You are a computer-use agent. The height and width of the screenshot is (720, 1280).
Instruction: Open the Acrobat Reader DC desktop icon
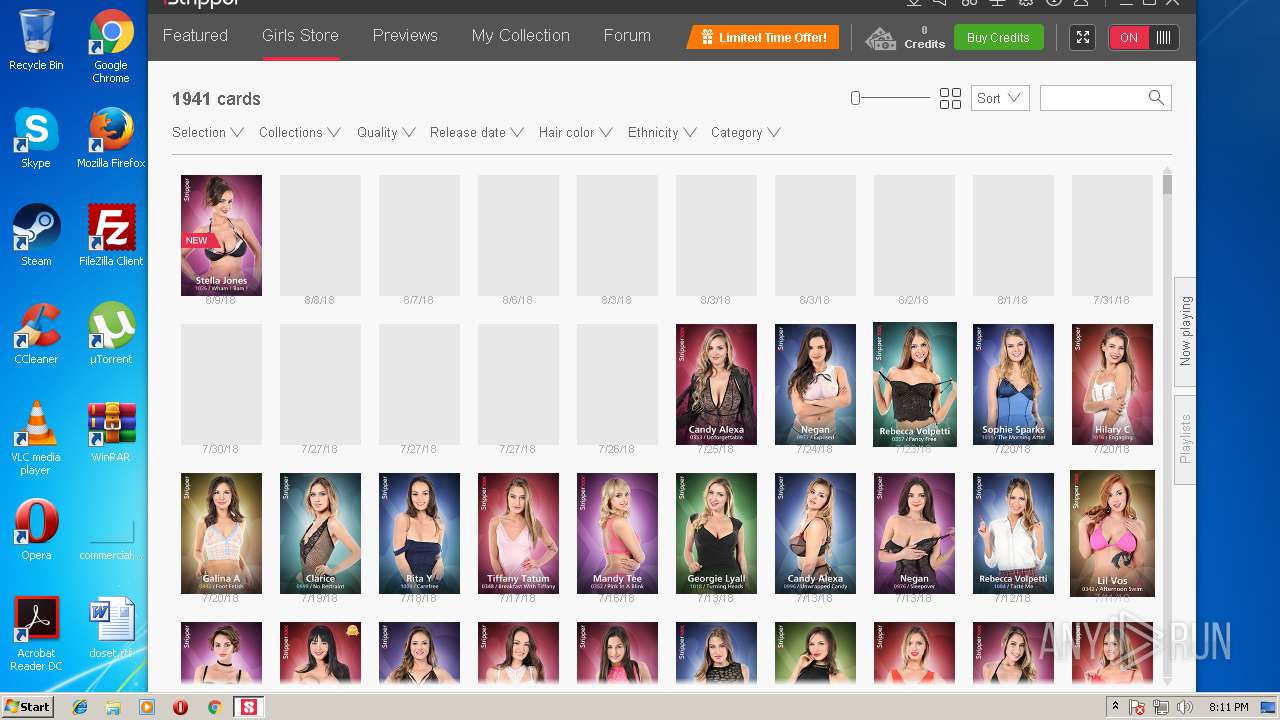click(x=36, y=634)
